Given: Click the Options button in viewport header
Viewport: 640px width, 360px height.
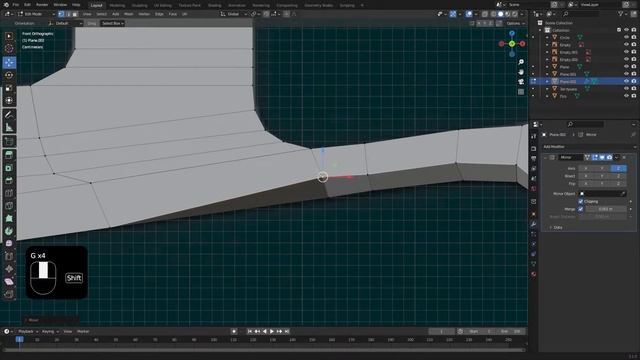Looking at the screenshot, I should 516,23.
